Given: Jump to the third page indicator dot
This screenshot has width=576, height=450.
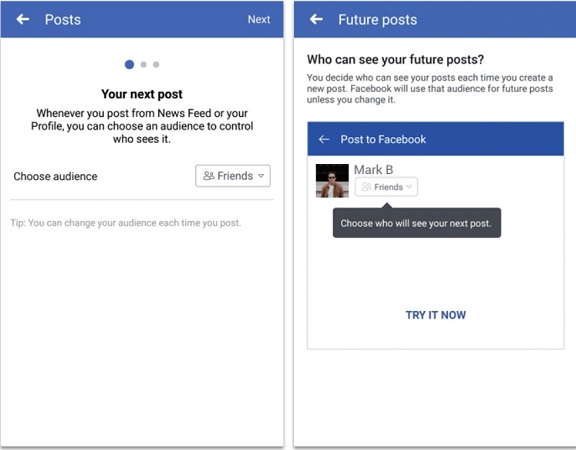Looking at the screenshot, I should point(156,64).
